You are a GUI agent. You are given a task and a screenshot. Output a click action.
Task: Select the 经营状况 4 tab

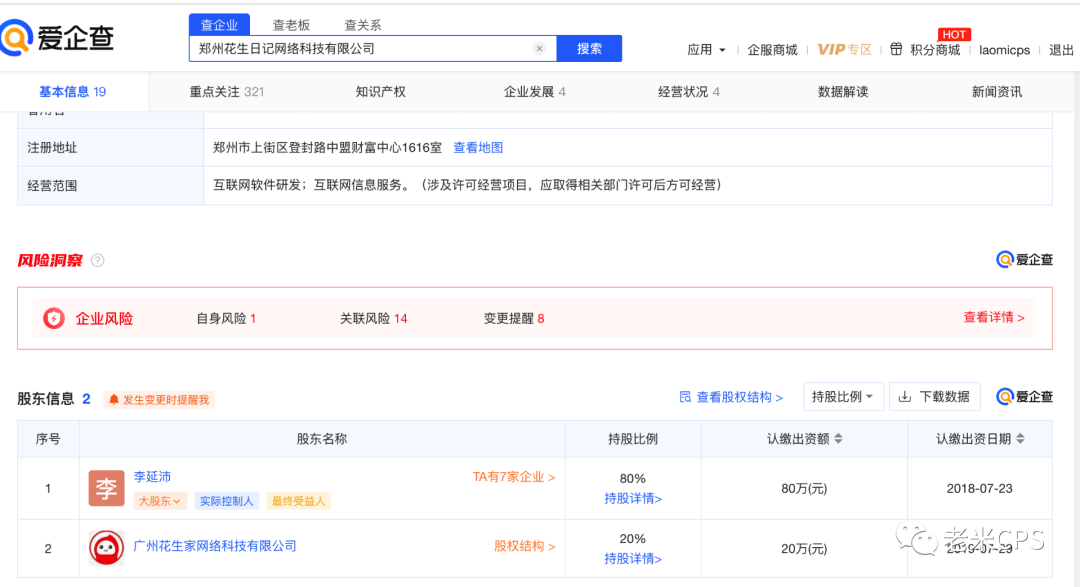coord(689,92)
